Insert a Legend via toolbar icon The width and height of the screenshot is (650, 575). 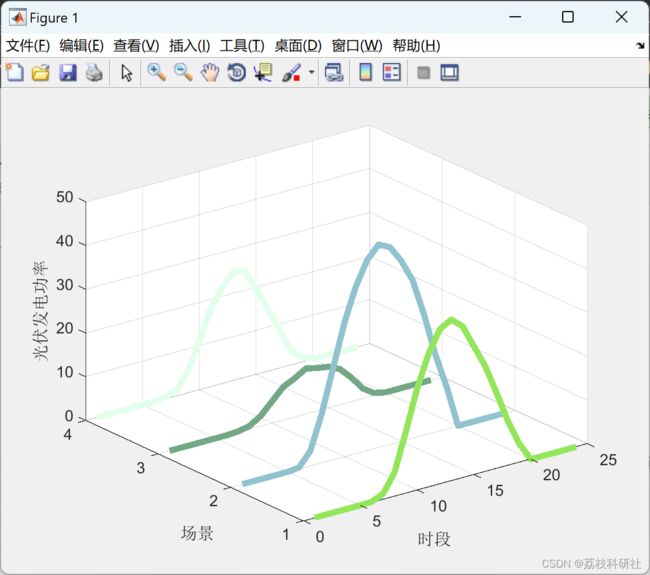[392, 73]
